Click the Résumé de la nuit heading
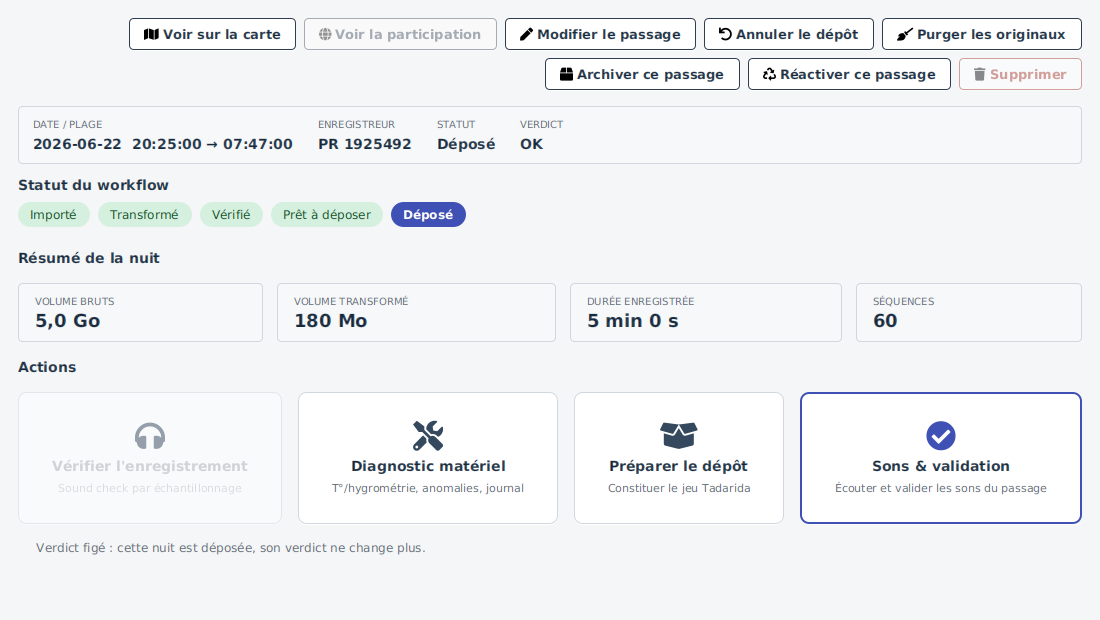The image size is (1100, 620). pos(89,258)
